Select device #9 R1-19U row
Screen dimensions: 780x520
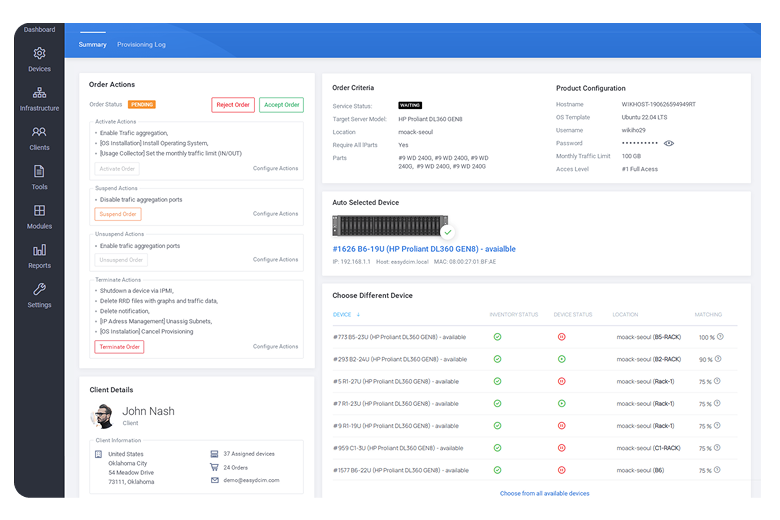point(535,426)
